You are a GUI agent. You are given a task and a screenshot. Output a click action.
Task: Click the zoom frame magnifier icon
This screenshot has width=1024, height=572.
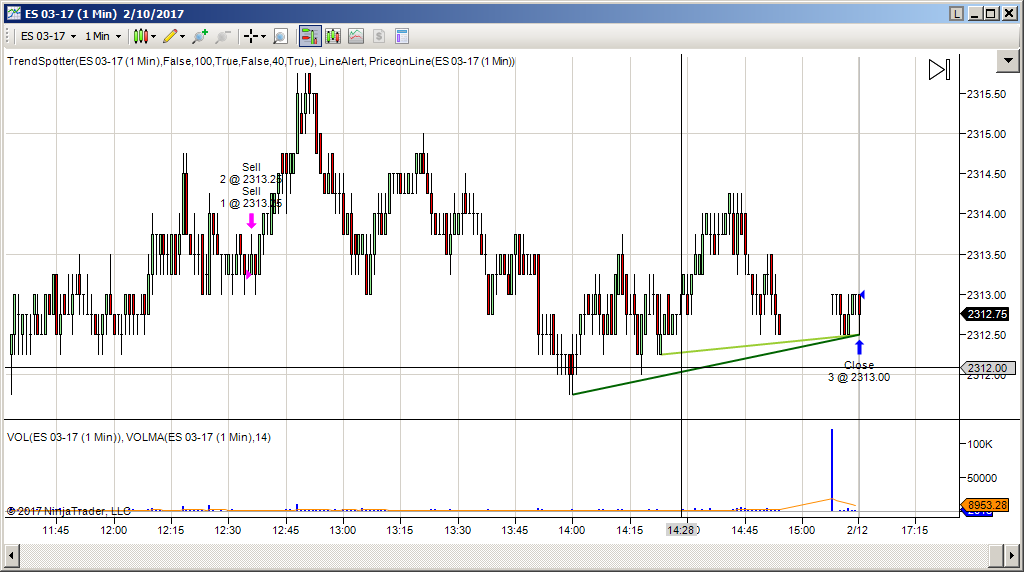coord(280,37)
